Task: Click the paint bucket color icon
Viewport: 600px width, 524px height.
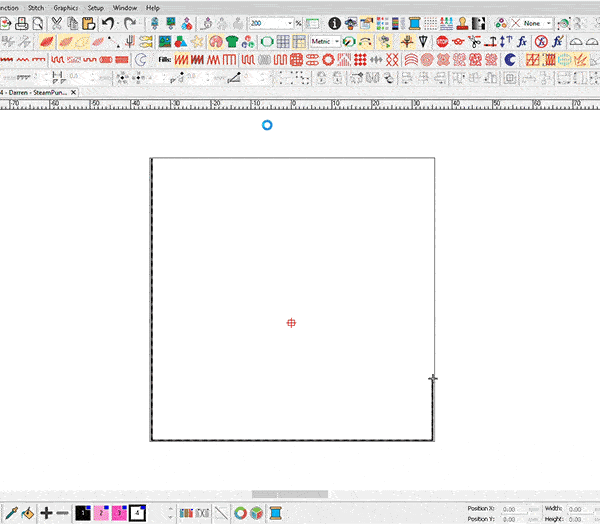Action: [x=27, y=513]
